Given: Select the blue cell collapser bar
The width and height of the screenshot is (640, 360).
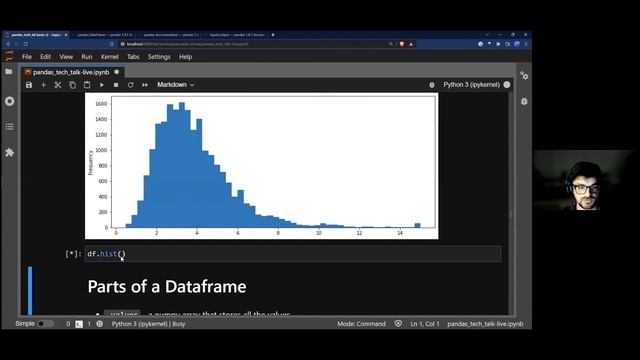Looking at the screenshot, I should pos(30,290).
